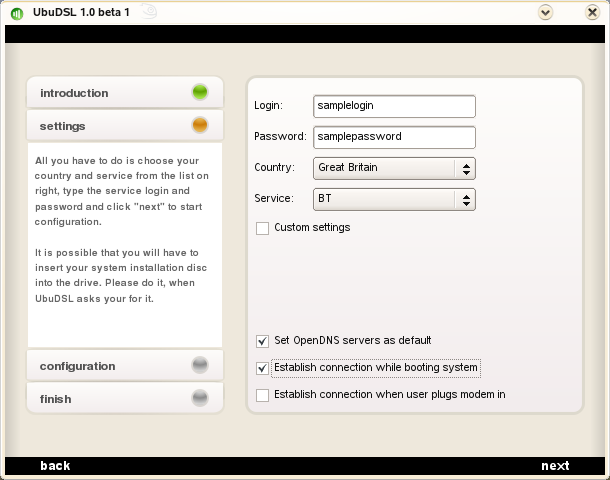
Task: Click the 'Service:' label
Action: click(x=274, y=198)
